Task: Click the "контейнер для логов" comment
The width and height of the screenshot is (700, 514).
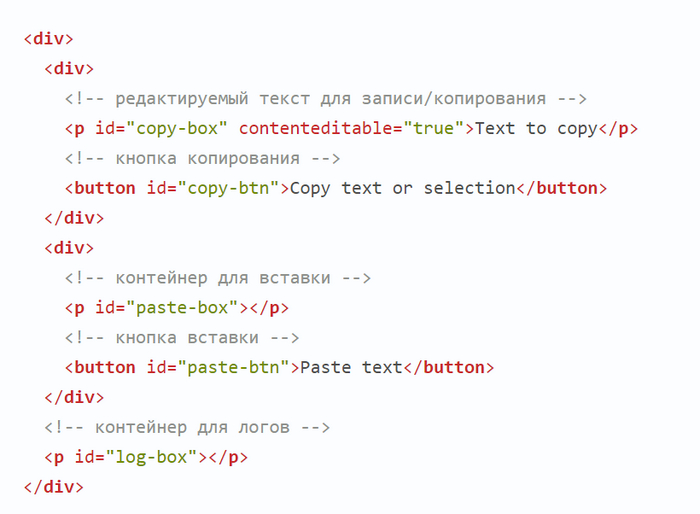Action: [x=187, y=428]
